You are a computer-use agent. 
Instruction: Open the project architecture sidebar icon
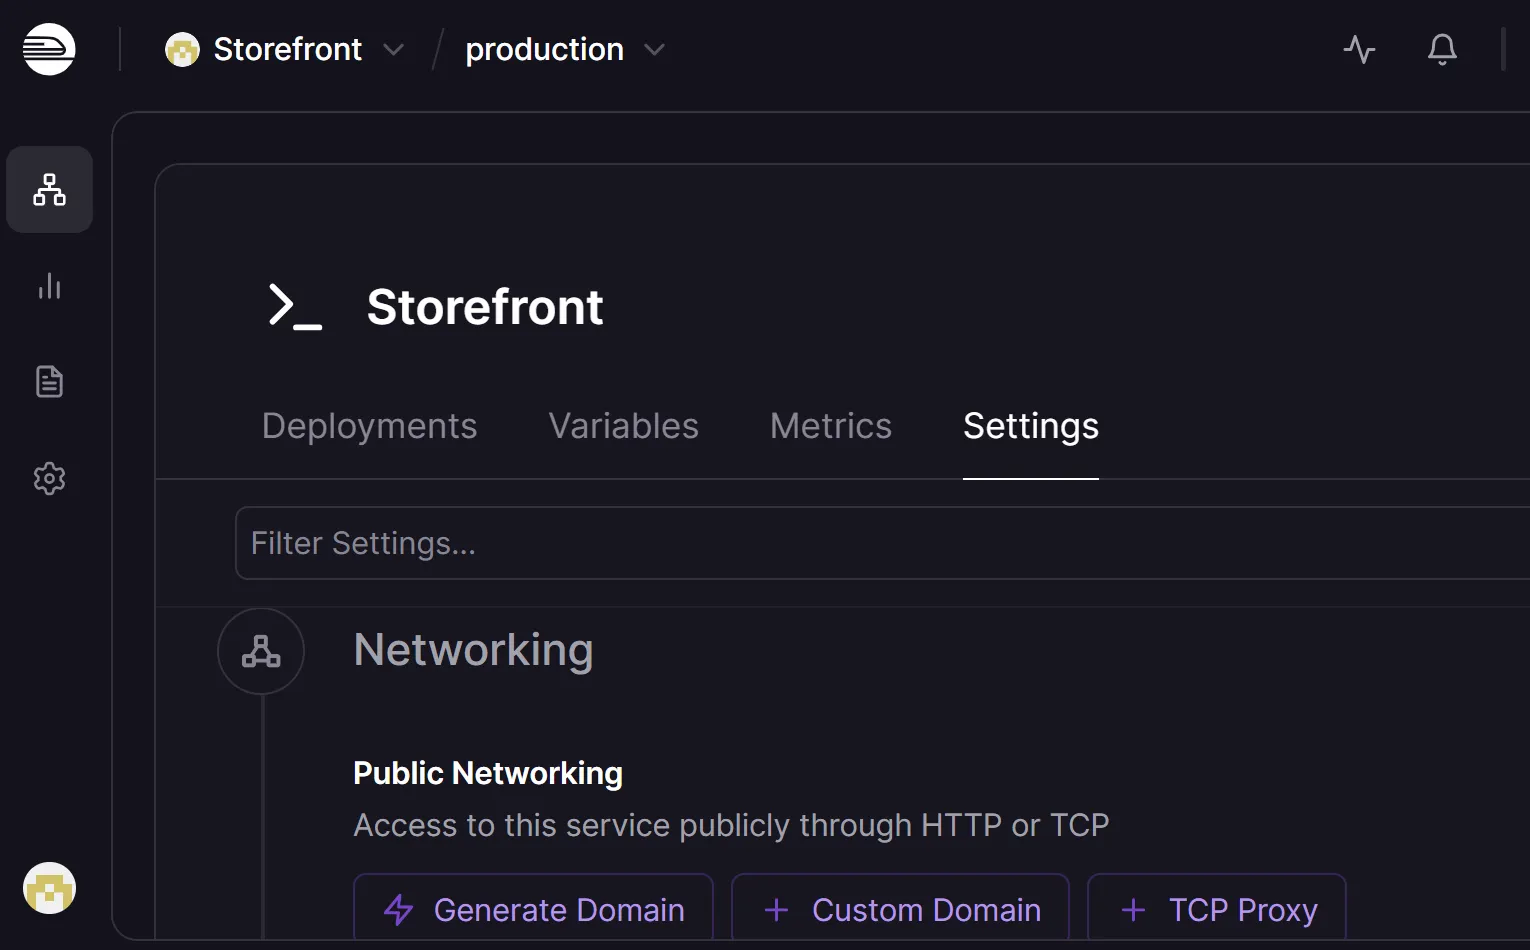point(49,190)
